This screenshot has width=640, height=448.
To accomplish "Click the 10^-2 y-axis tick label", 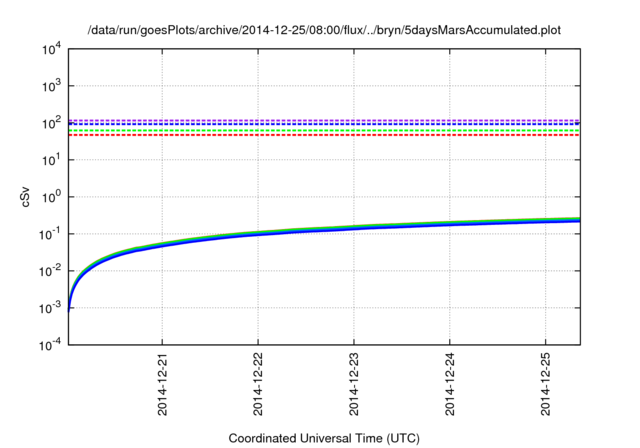I will 50,271.
